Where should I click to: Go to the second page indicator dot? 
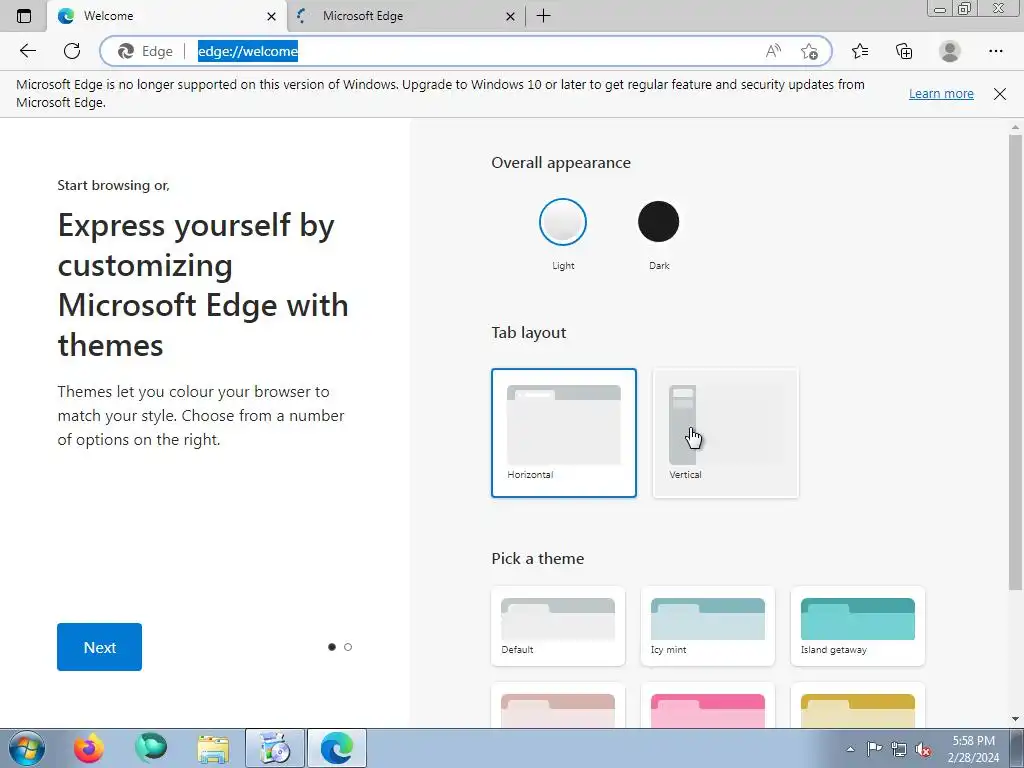(348, 647)
